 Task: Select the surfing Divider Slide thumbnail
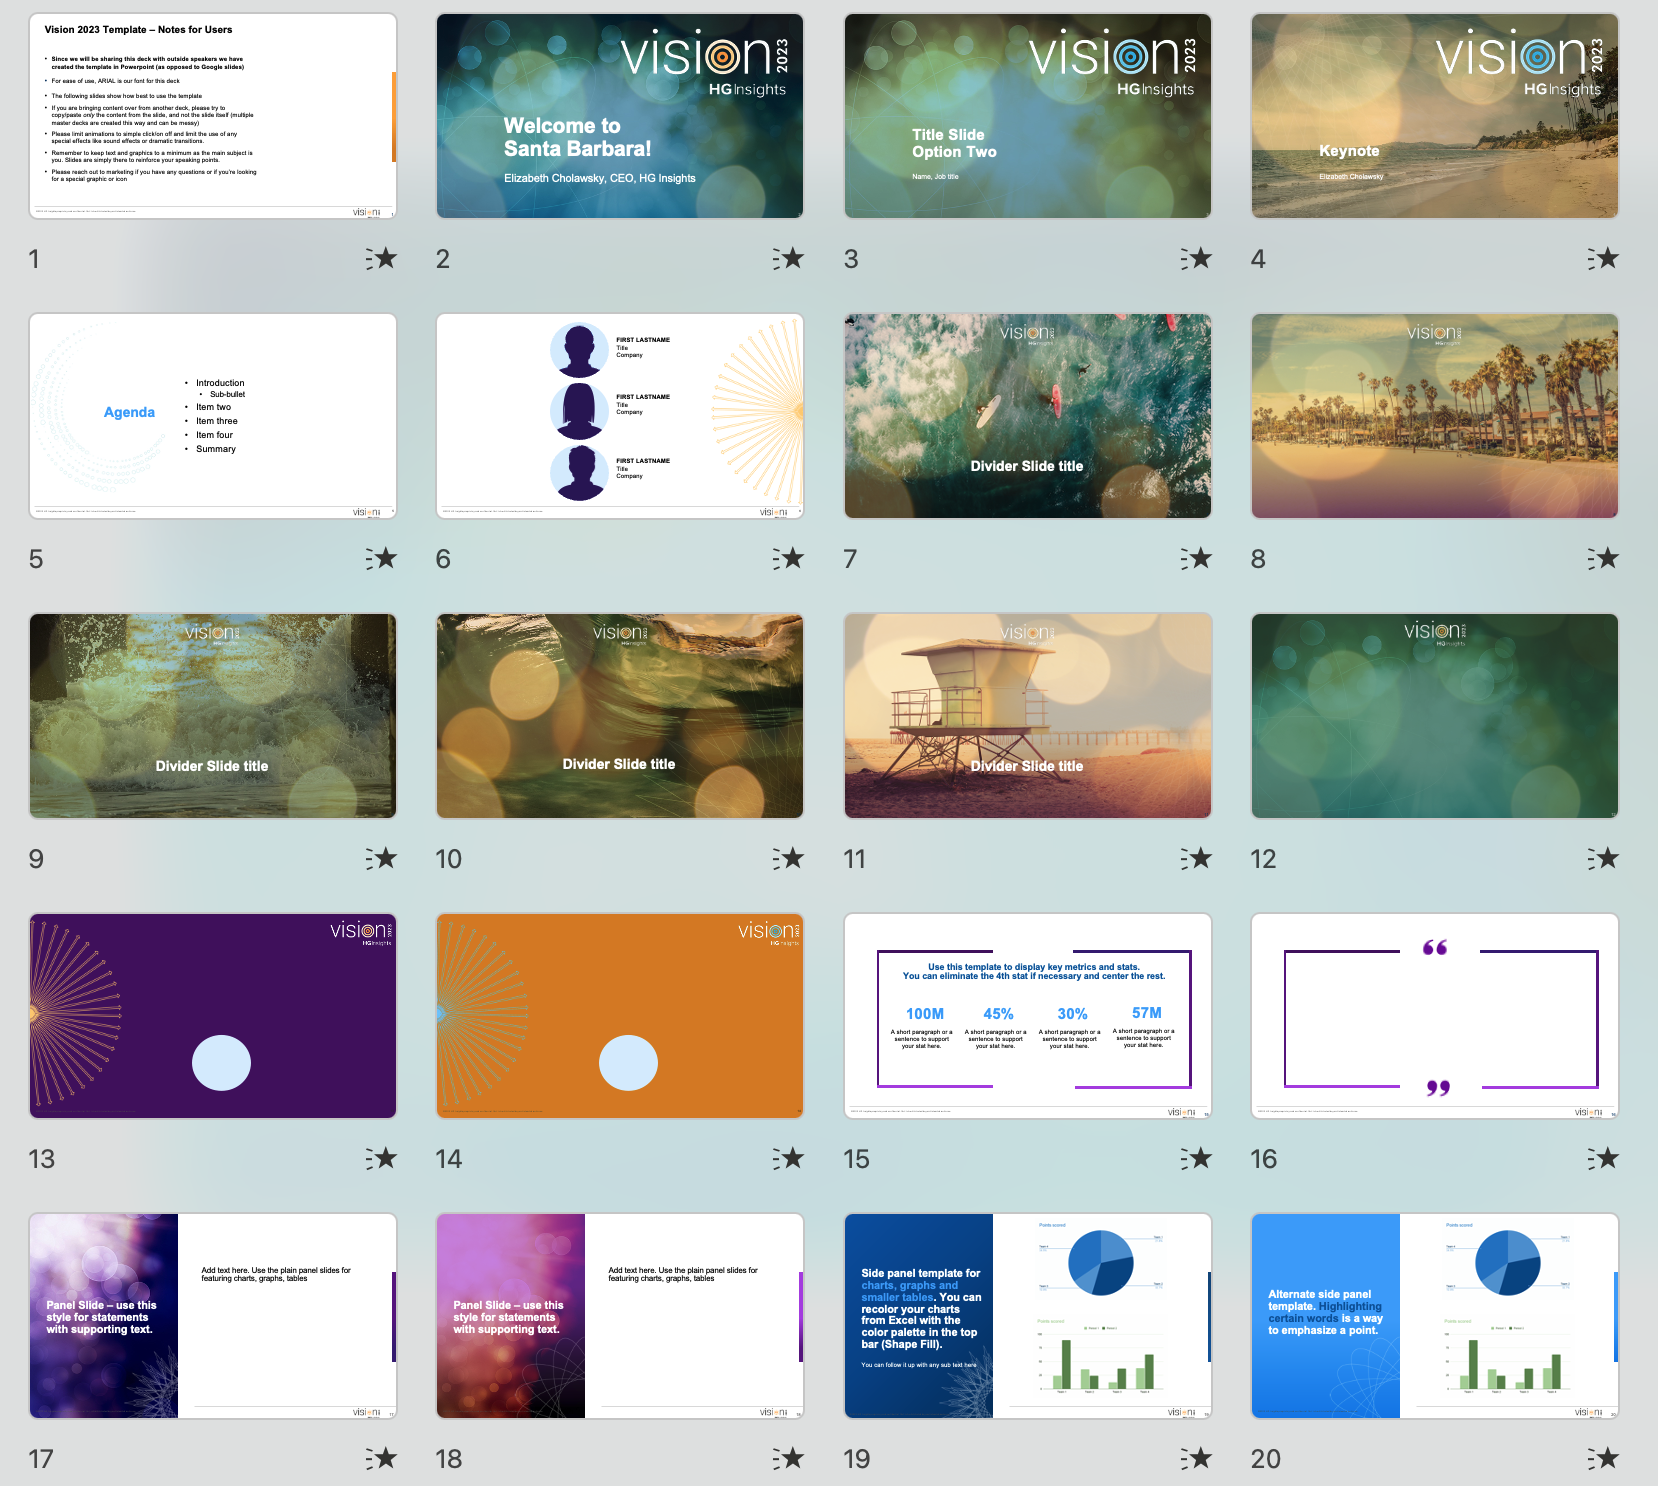1027,415
